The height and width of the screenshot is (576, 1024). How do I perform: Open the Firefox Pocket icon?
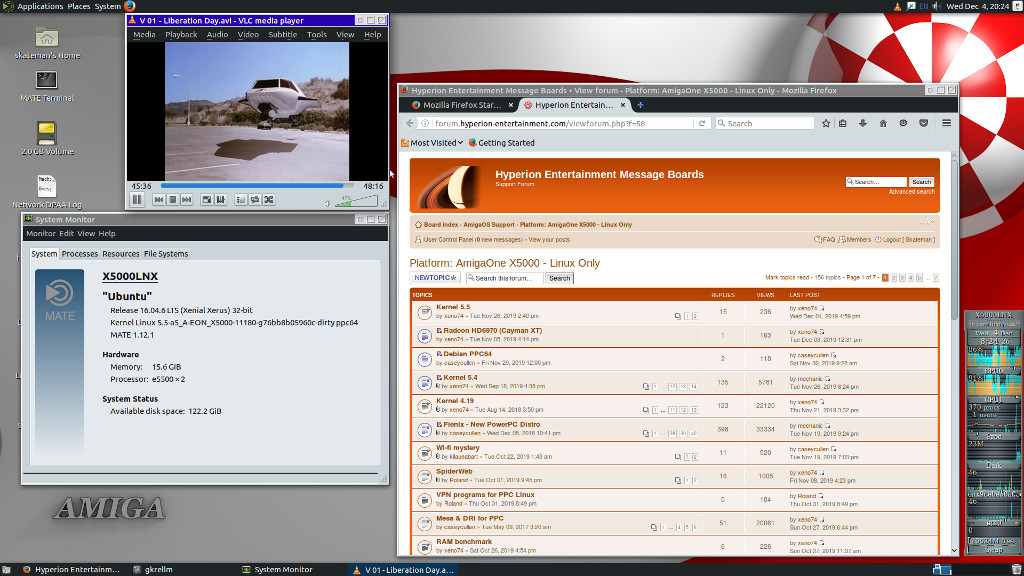(923, 123)
